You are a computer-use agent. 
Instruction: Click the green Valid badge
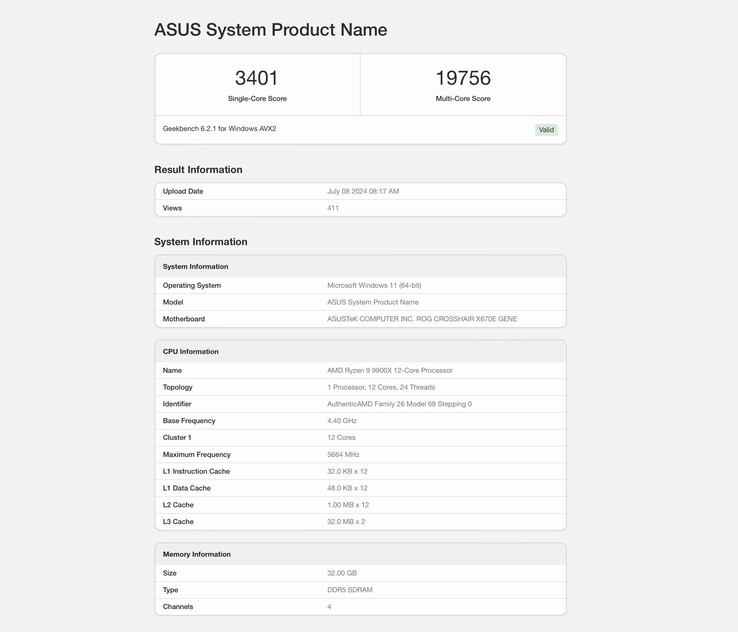click(x=546, y=129)
